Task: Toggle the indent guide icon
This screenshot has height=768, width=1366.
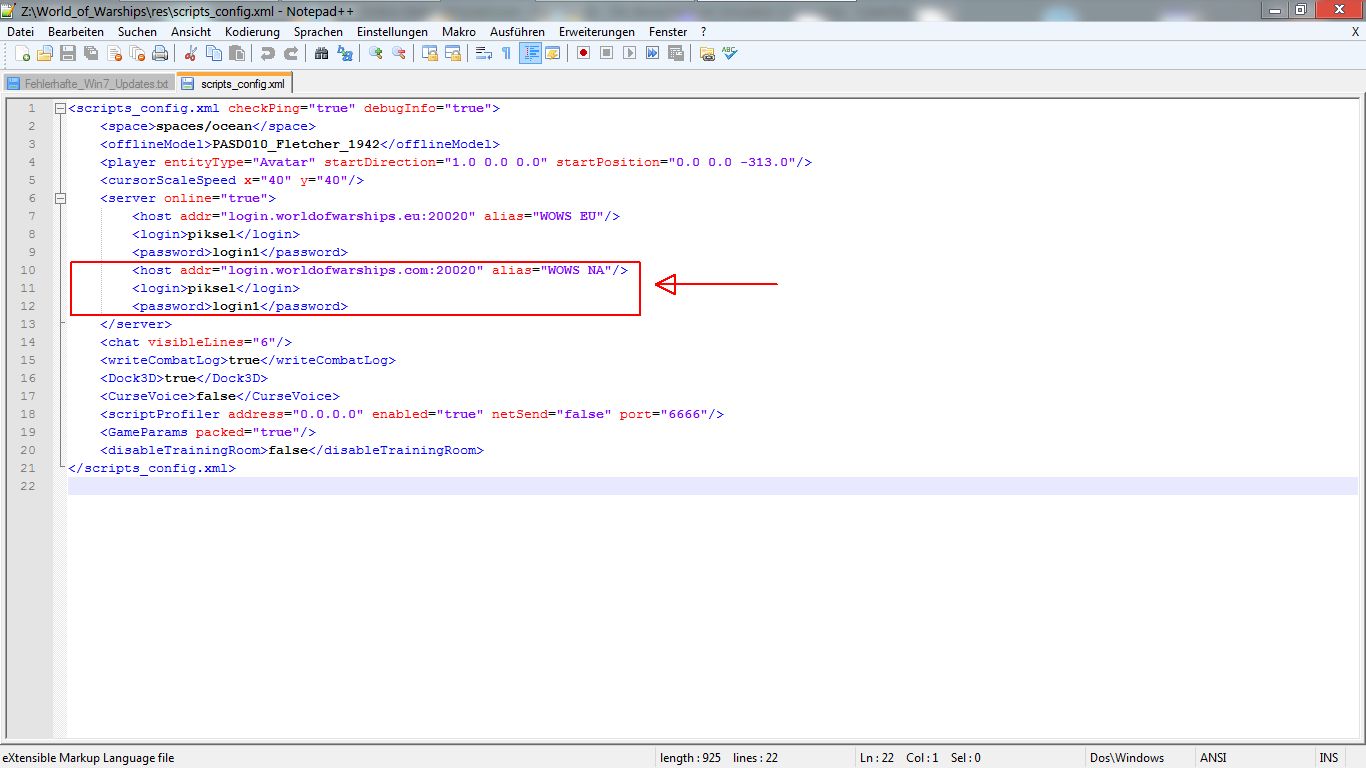Action: pyautogui.click(x=530, y=53)
